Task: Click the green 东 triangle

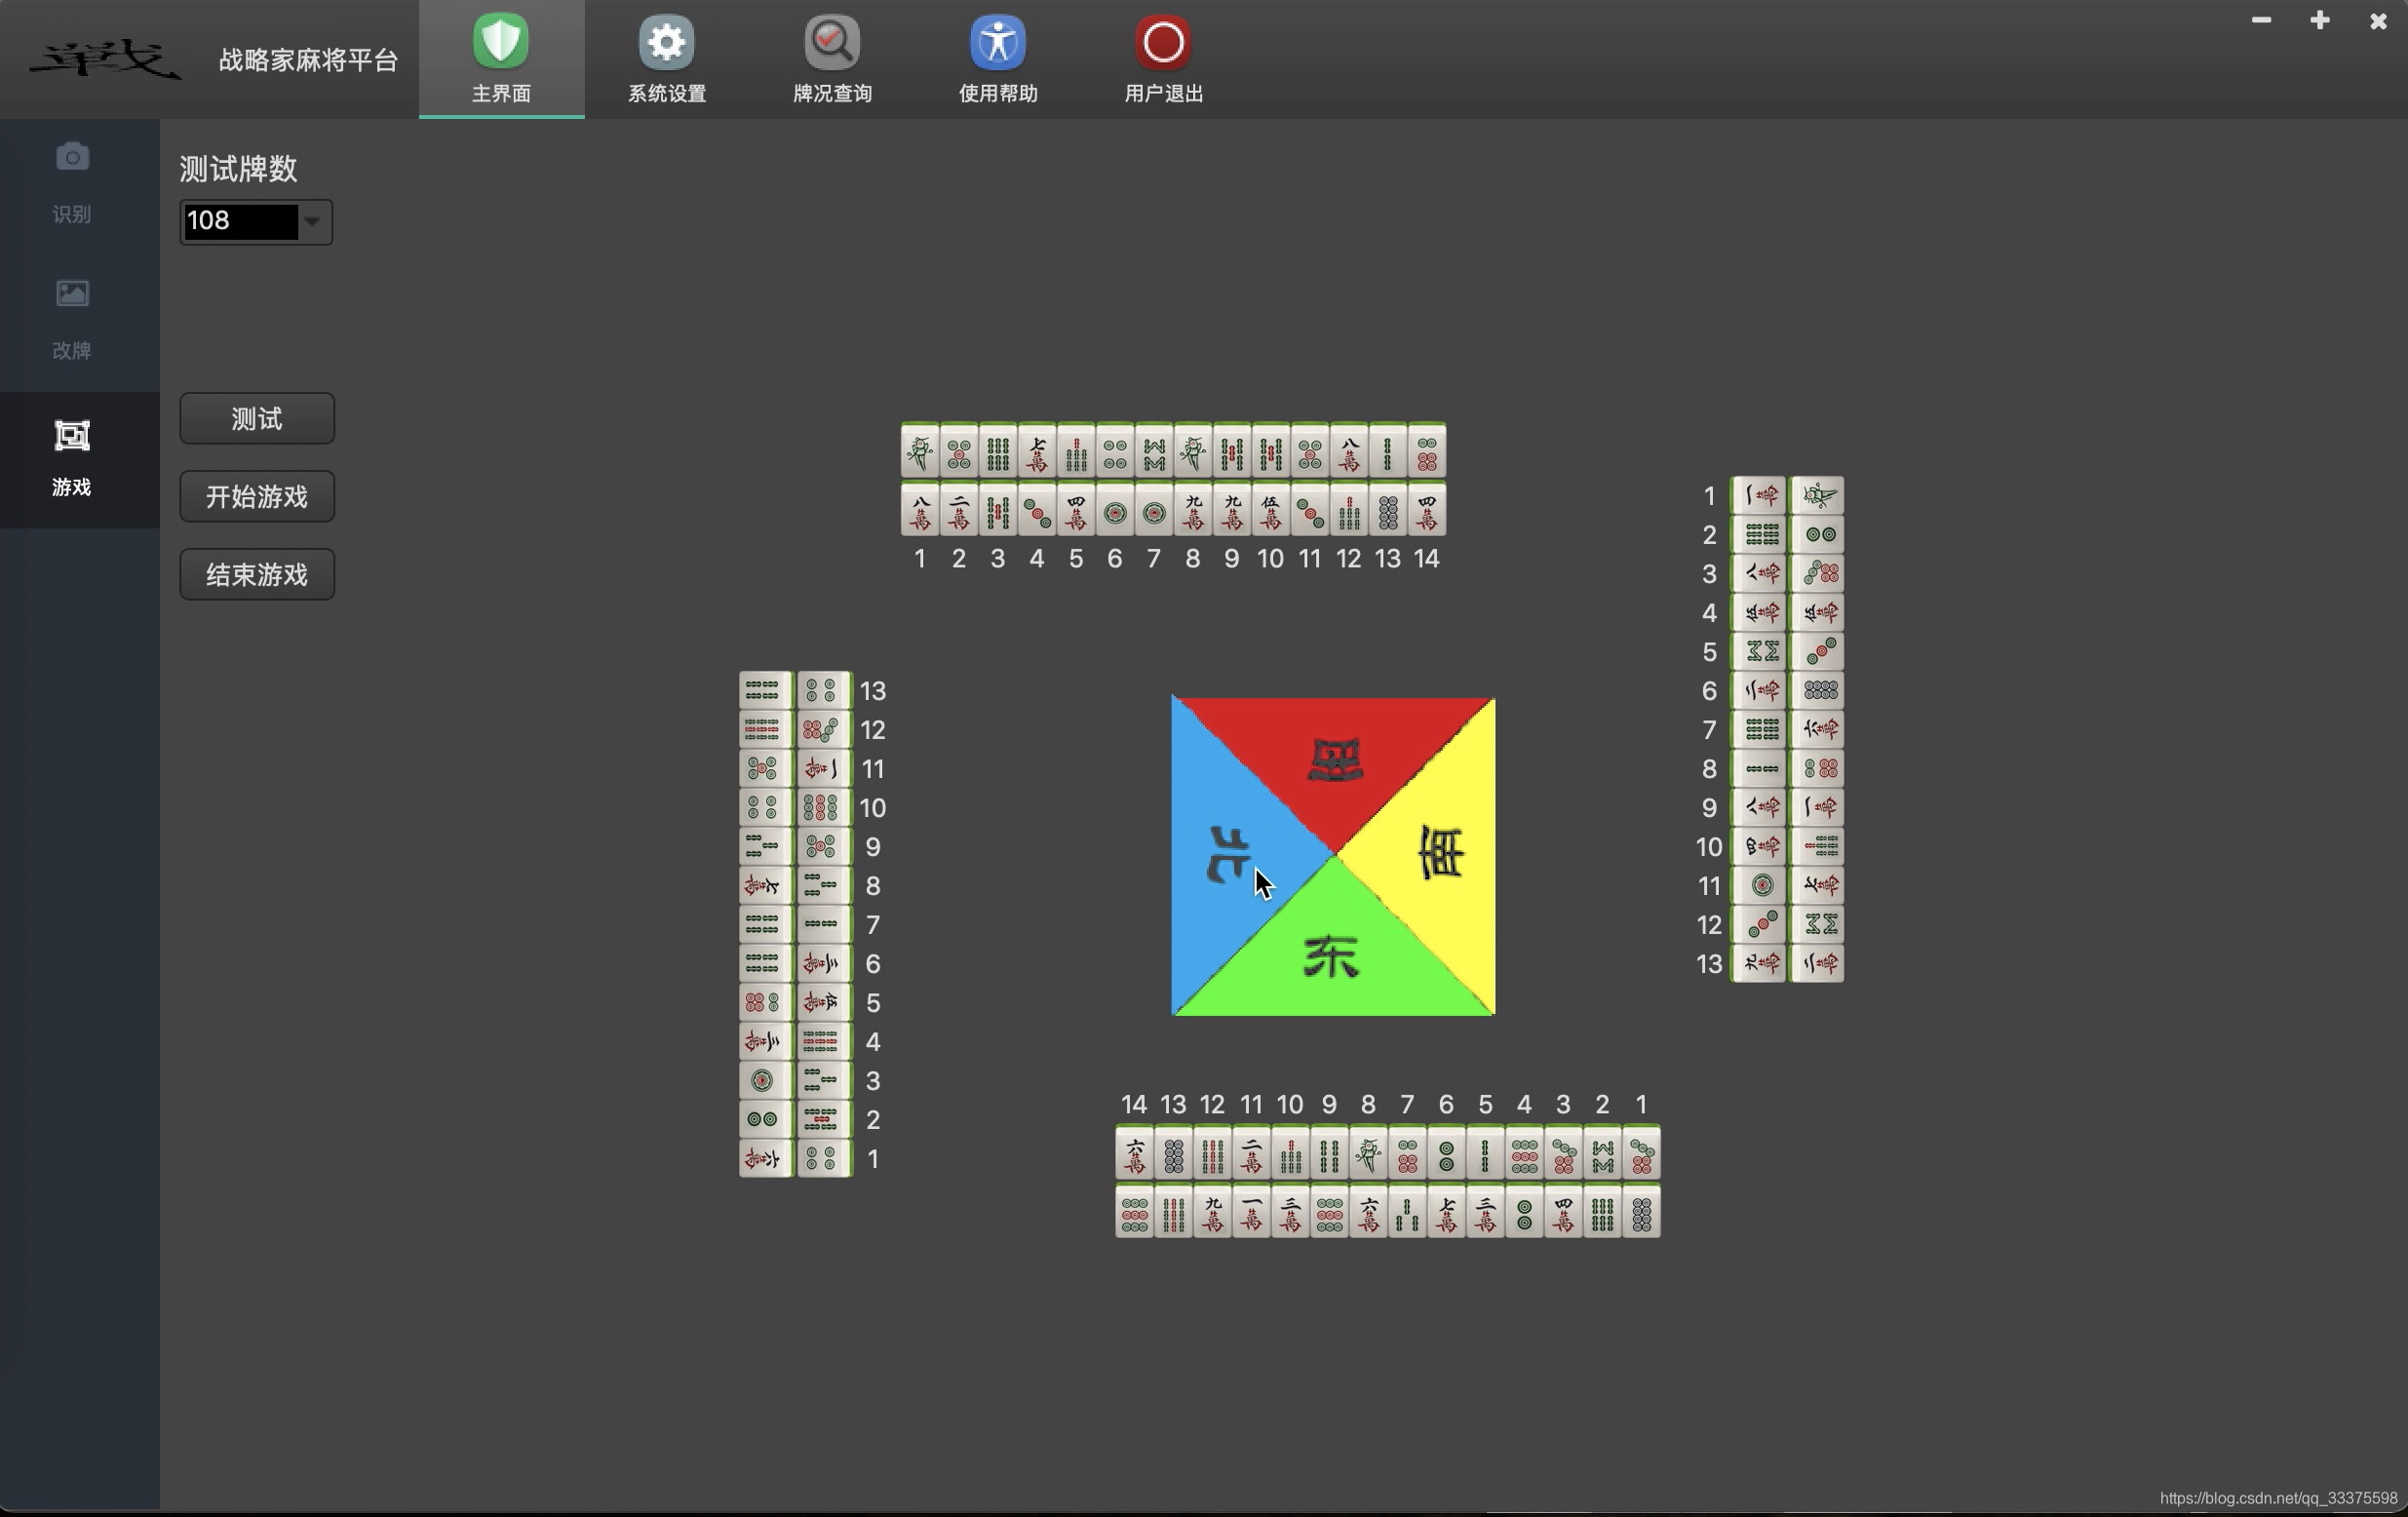Action: click(x=1331, y=957)
